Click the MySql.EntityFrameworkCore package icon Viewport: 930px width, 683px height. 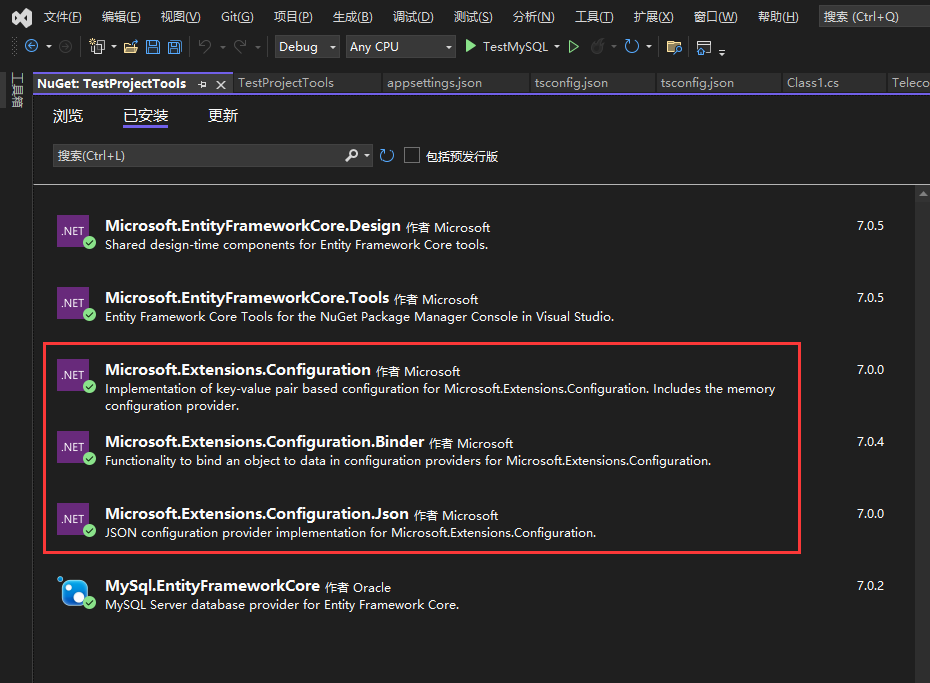click(74, 592)
